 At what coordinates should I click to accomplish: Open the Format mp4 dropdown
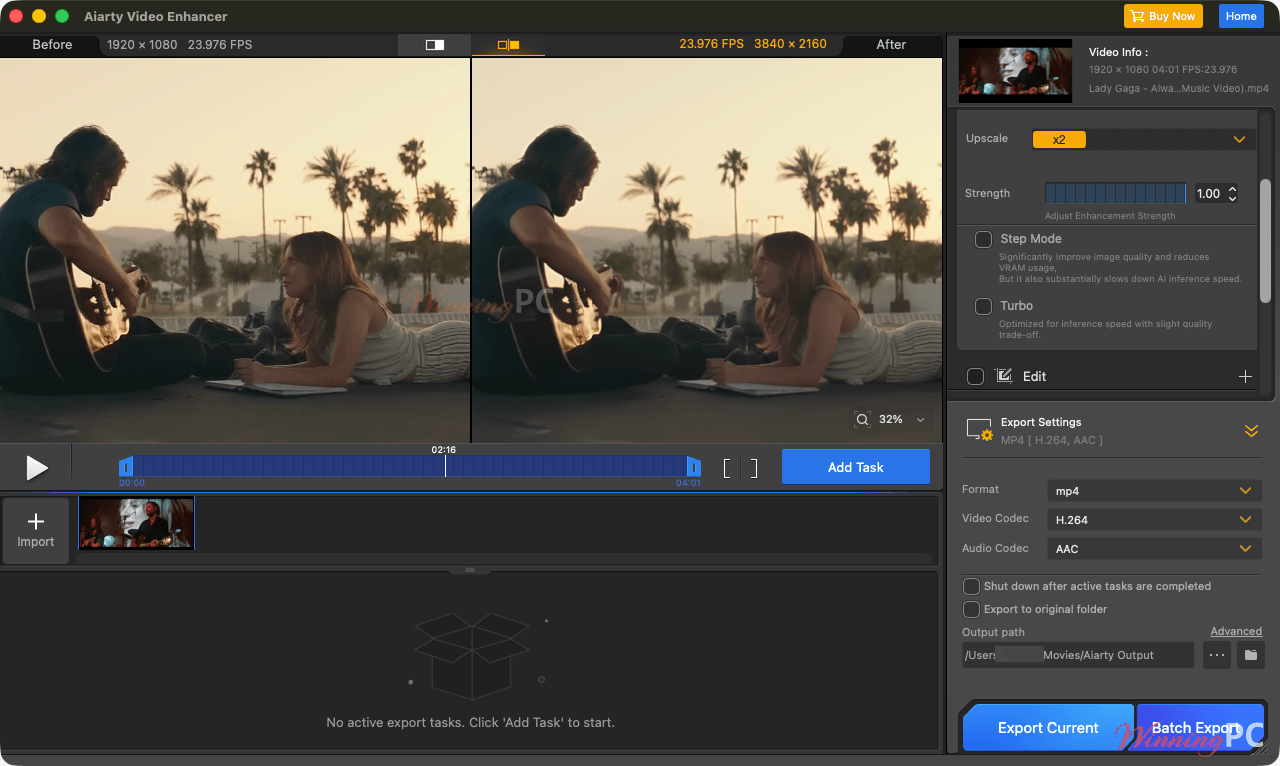(1154, 491)
